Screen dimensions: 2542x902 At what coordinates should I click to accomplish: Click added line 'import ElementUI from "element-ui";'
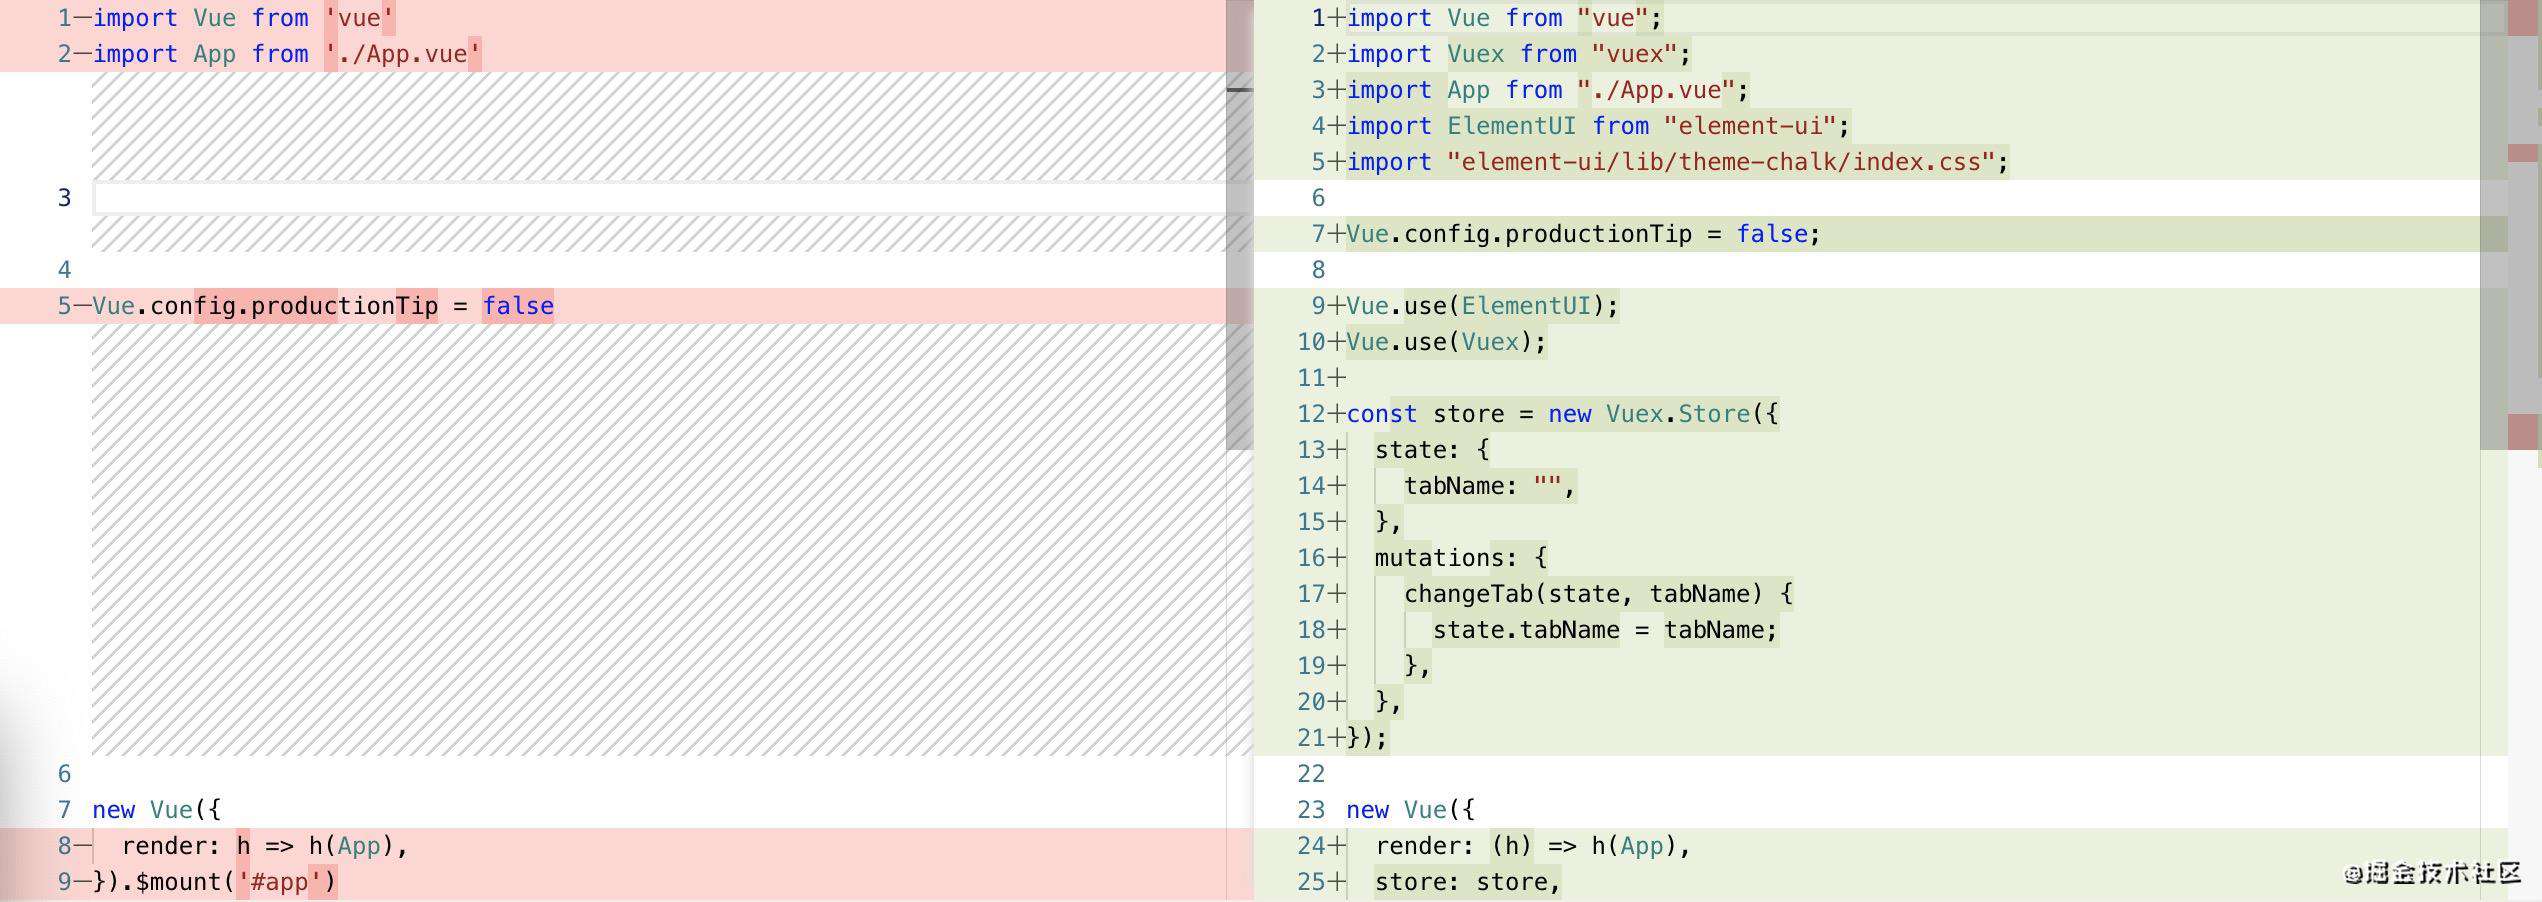(1598, 126)
